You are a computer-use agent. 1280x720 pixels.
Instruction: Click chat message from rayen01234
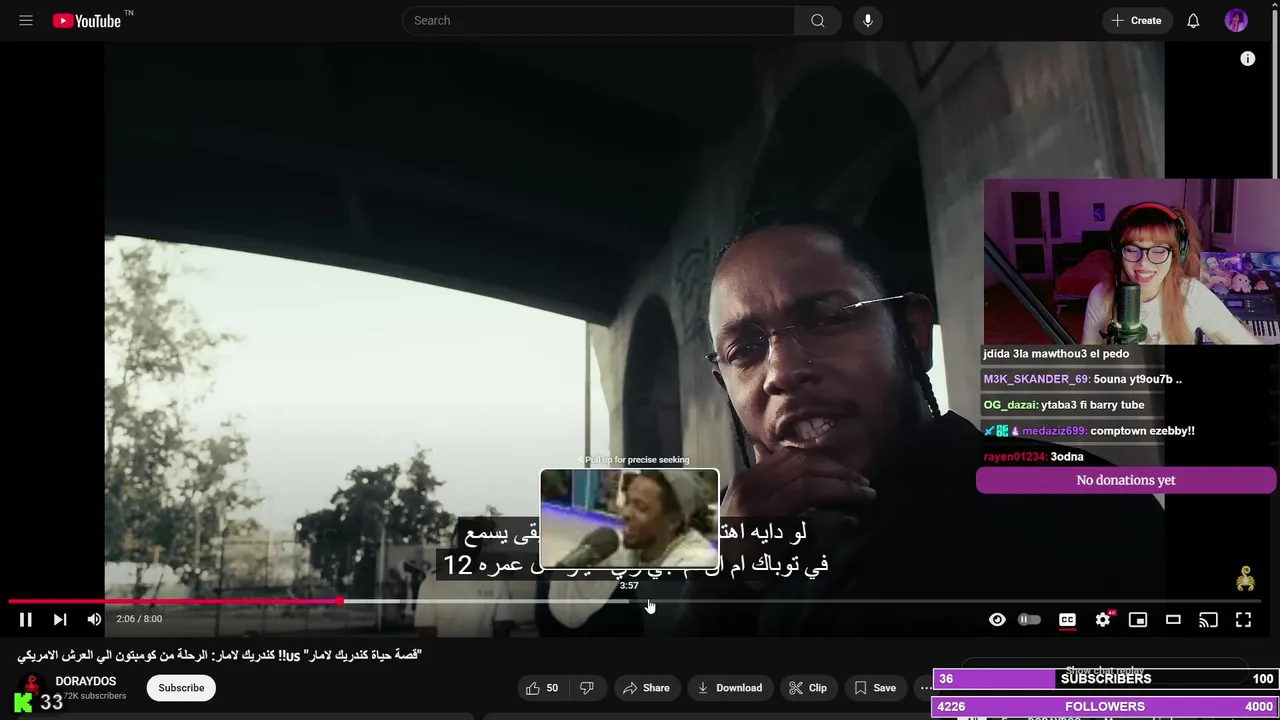click(1033, 457)
